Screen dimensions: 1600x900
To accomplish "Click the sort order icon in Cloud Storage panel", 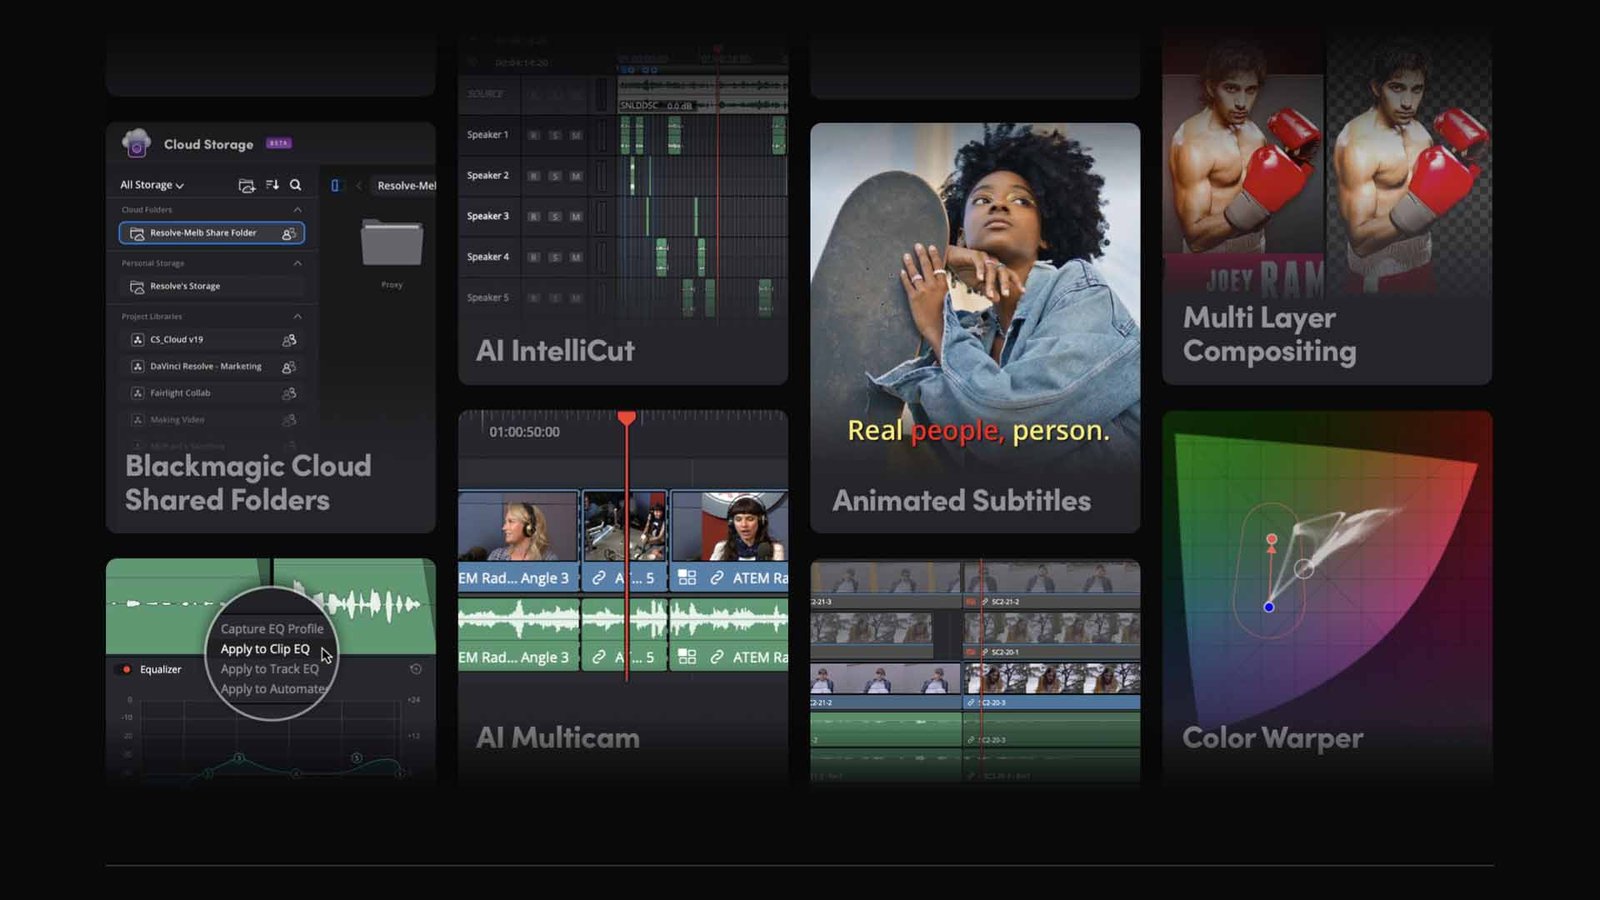I will click(x=270, y=185).
